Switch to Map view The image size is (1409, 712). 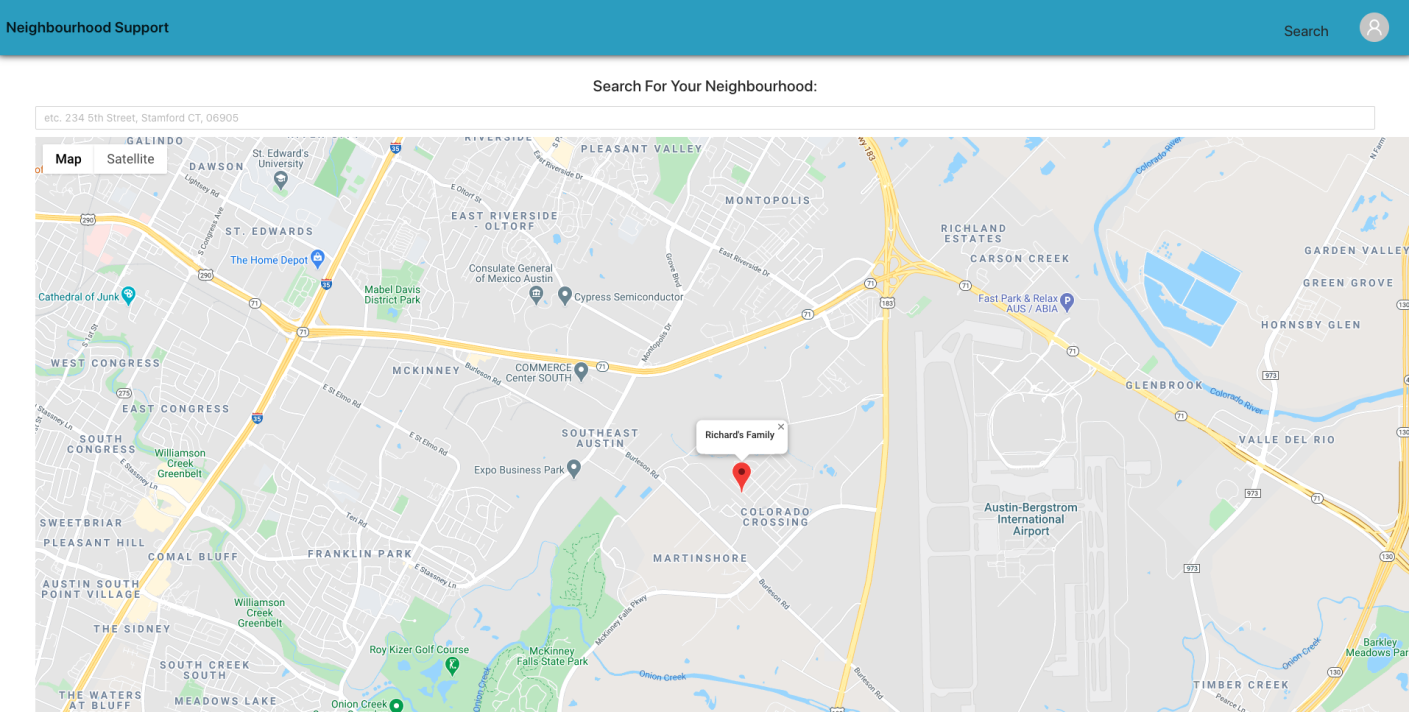click(68, 159)
